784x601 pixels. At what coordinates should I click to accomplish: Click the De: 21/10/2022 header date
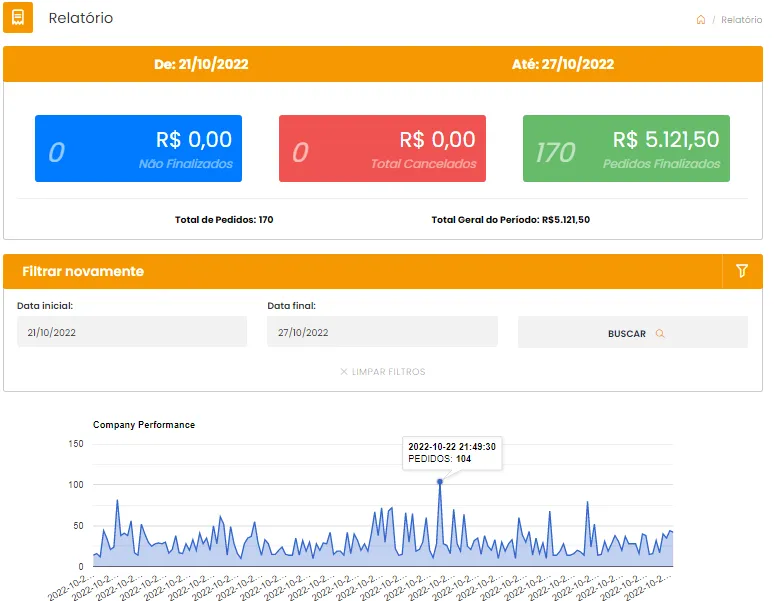(x=201, y=64)
